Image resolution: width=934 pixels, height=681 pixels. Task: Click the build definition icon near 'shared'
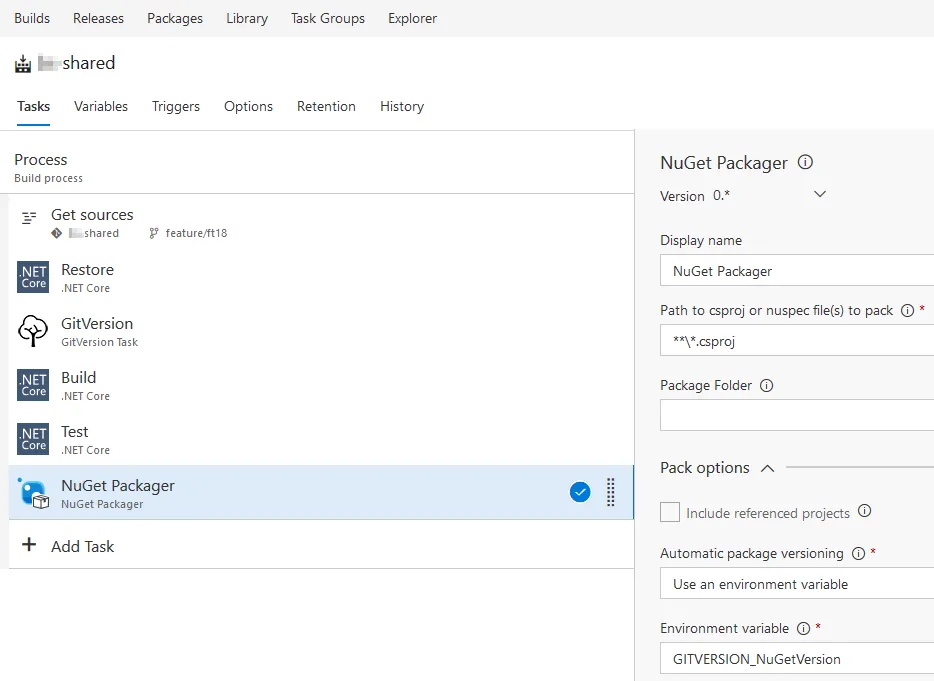pos(23,64)
